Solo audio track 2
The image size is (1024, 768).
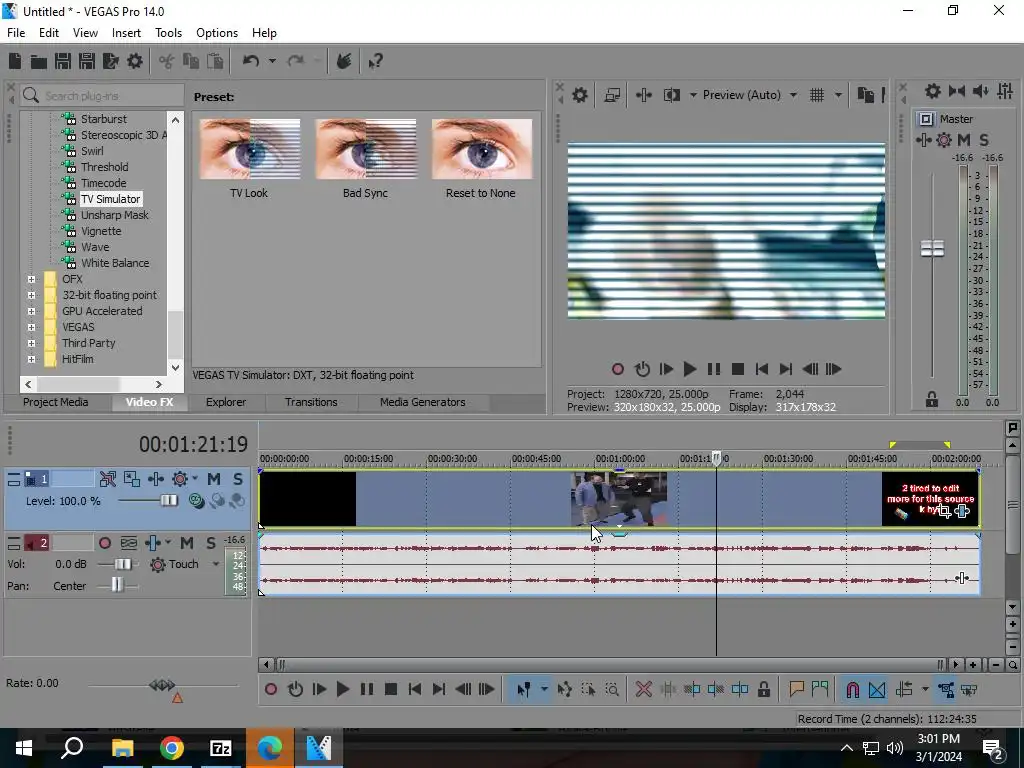211,543
